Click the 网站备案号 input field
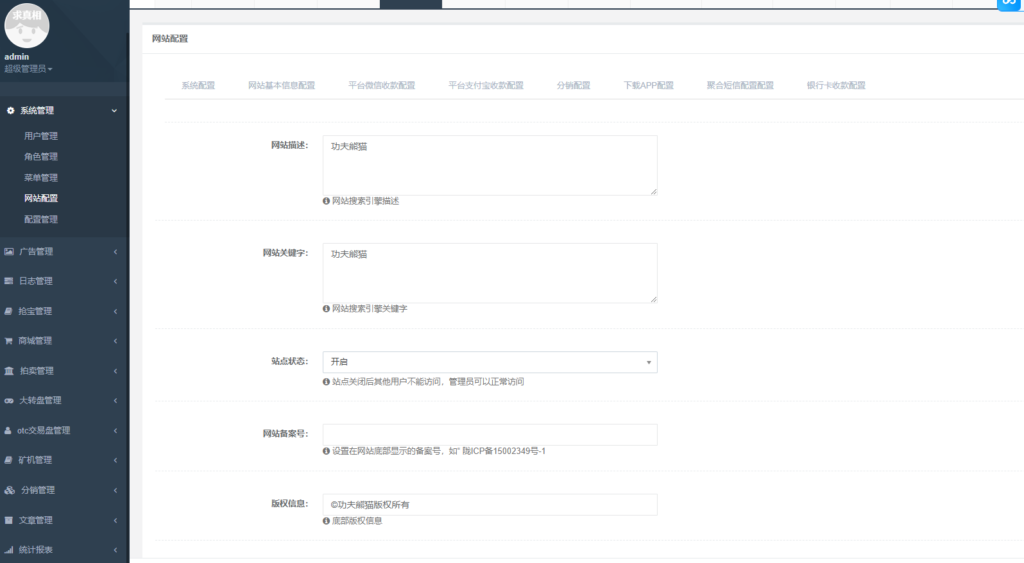Image resolution: width=1024 pixels, height=563 pixels. click(x=490, y=435)
